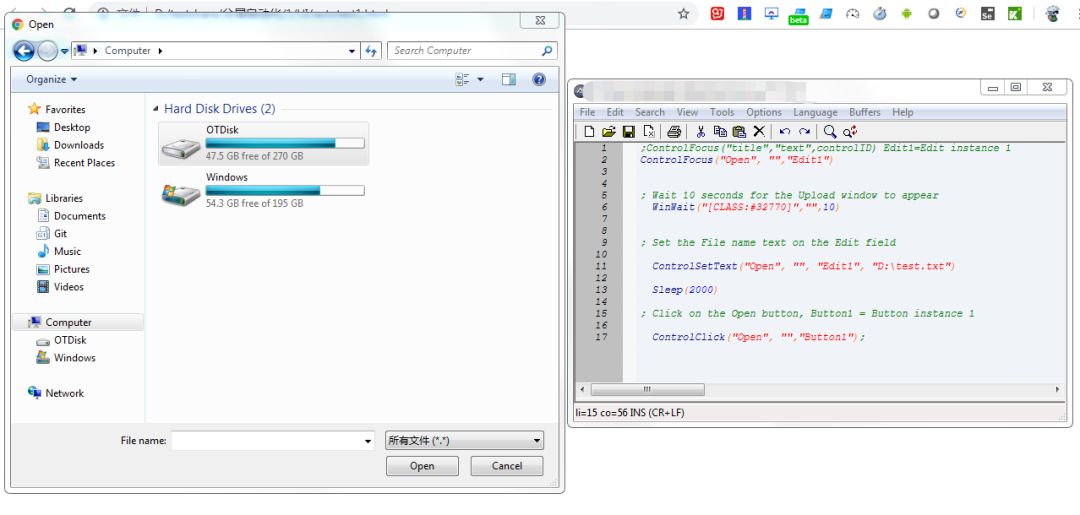Open the Language menu in editor
This screenshot has width=1080, height=515.
tap(815, 113)
